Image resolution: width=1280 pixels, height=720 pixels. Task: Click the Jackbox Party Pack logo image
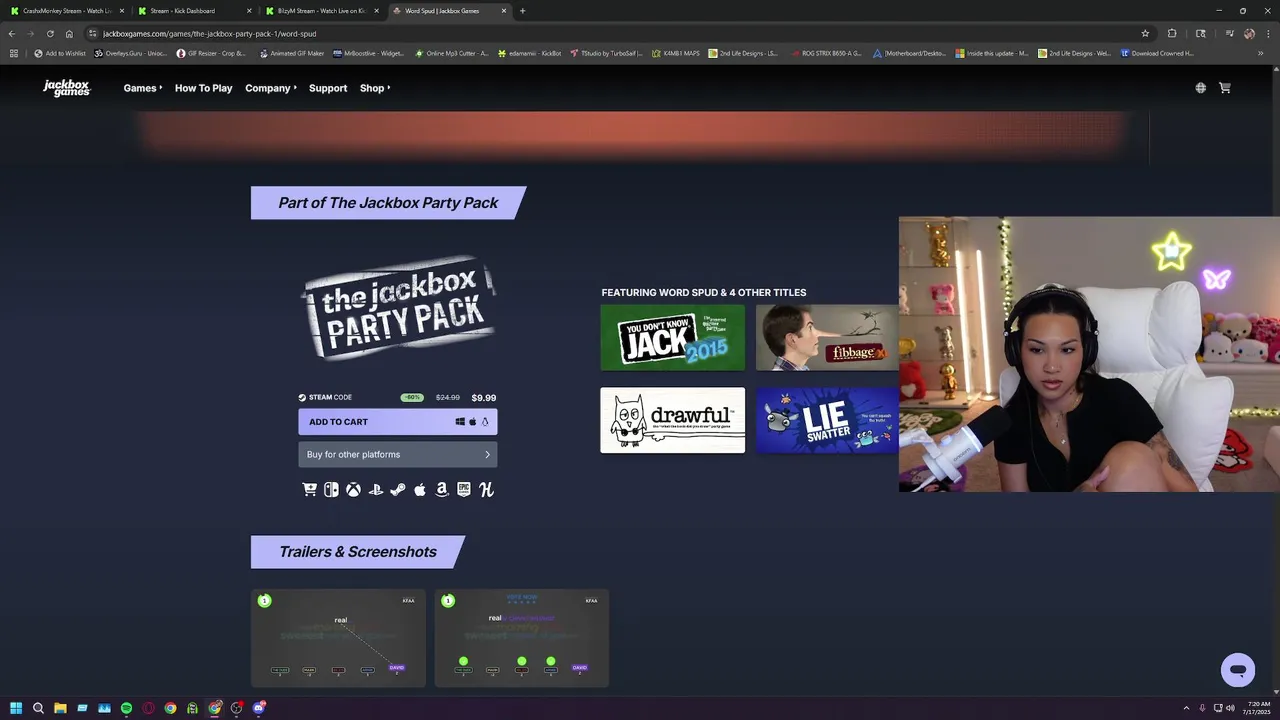pyautogui.click(x=398, y=308)
